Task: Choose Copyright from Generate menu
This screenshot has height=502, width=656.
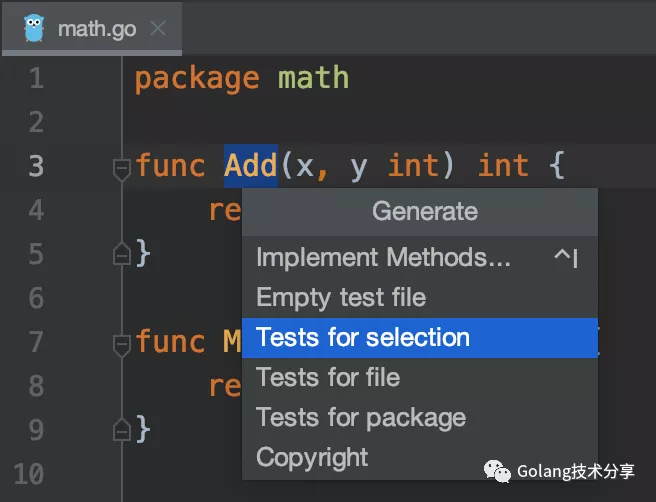Action: click(x=312, y=457)
